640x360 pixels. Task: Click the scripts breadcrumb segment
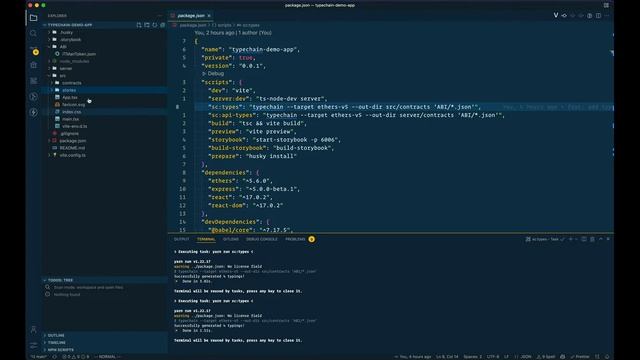coord(222,25)
